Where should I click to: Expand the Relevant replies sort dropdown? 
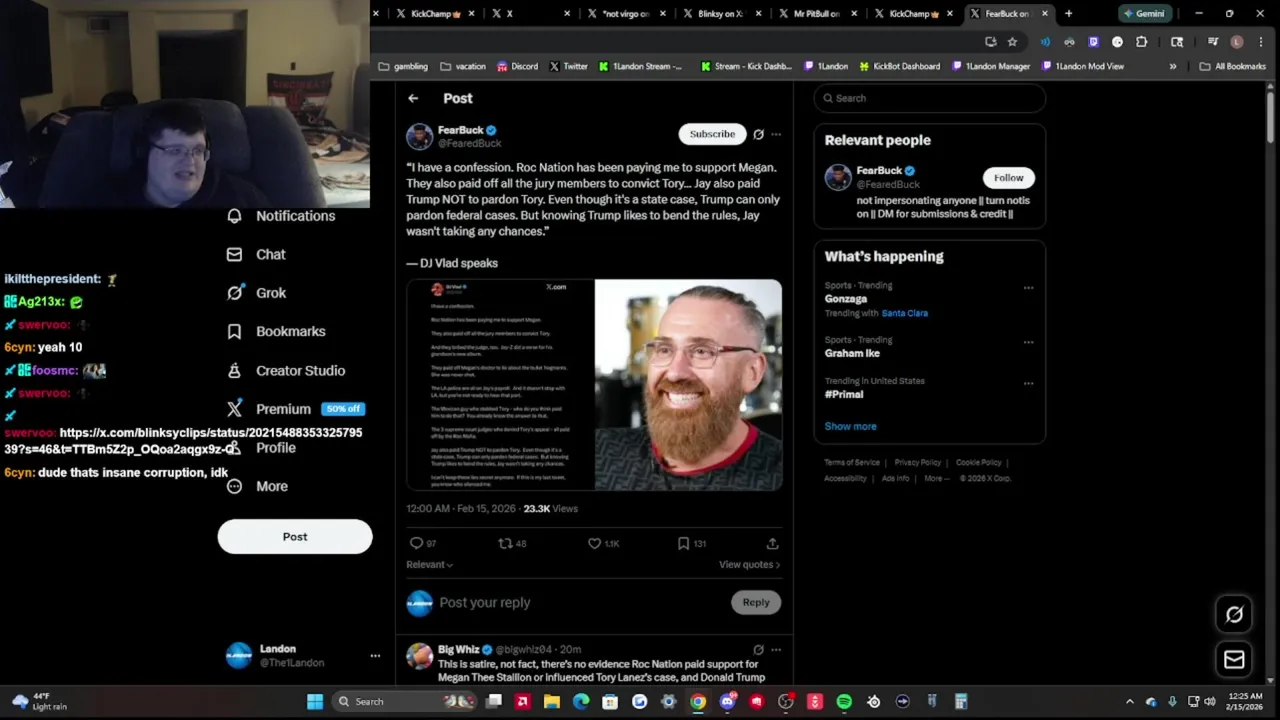tap(429, 565)
